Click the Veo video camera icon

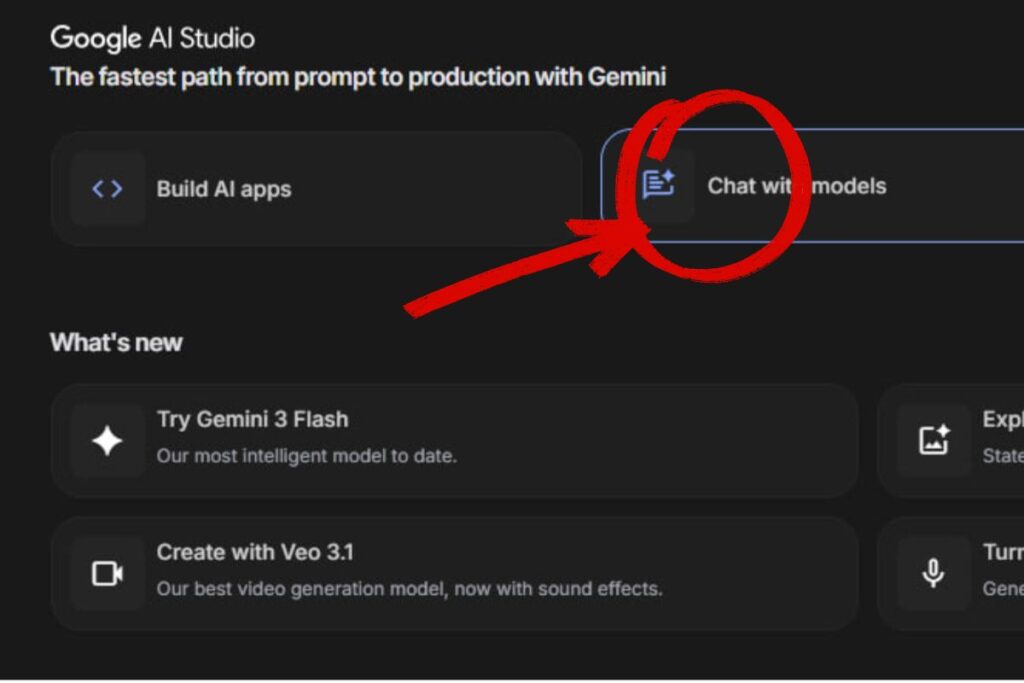click(107, 573)
